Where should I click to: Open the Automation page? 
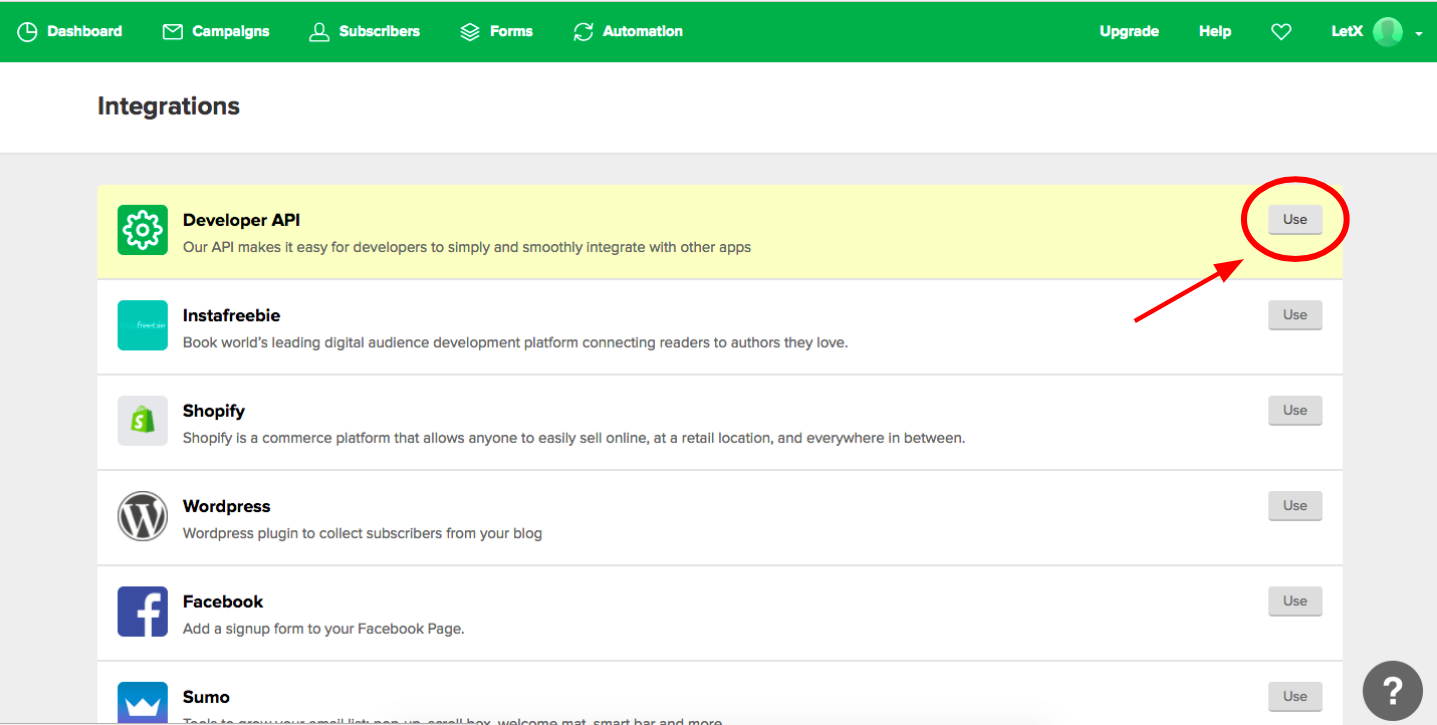[x=628, y=32]
